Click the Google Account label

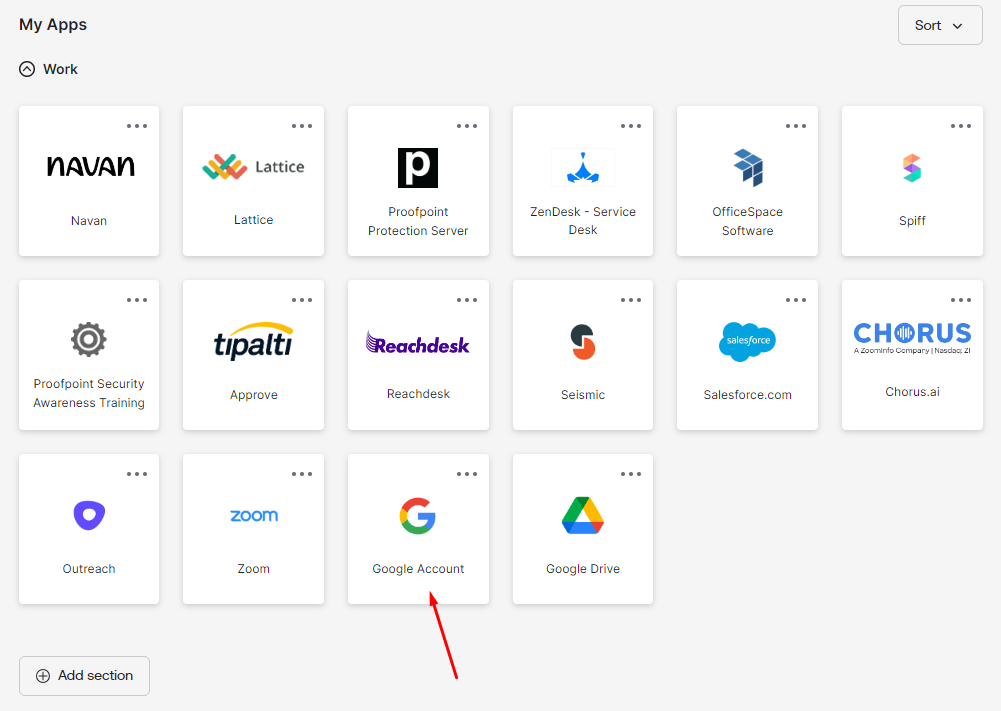pyautogui.click(x=418, y=569)
